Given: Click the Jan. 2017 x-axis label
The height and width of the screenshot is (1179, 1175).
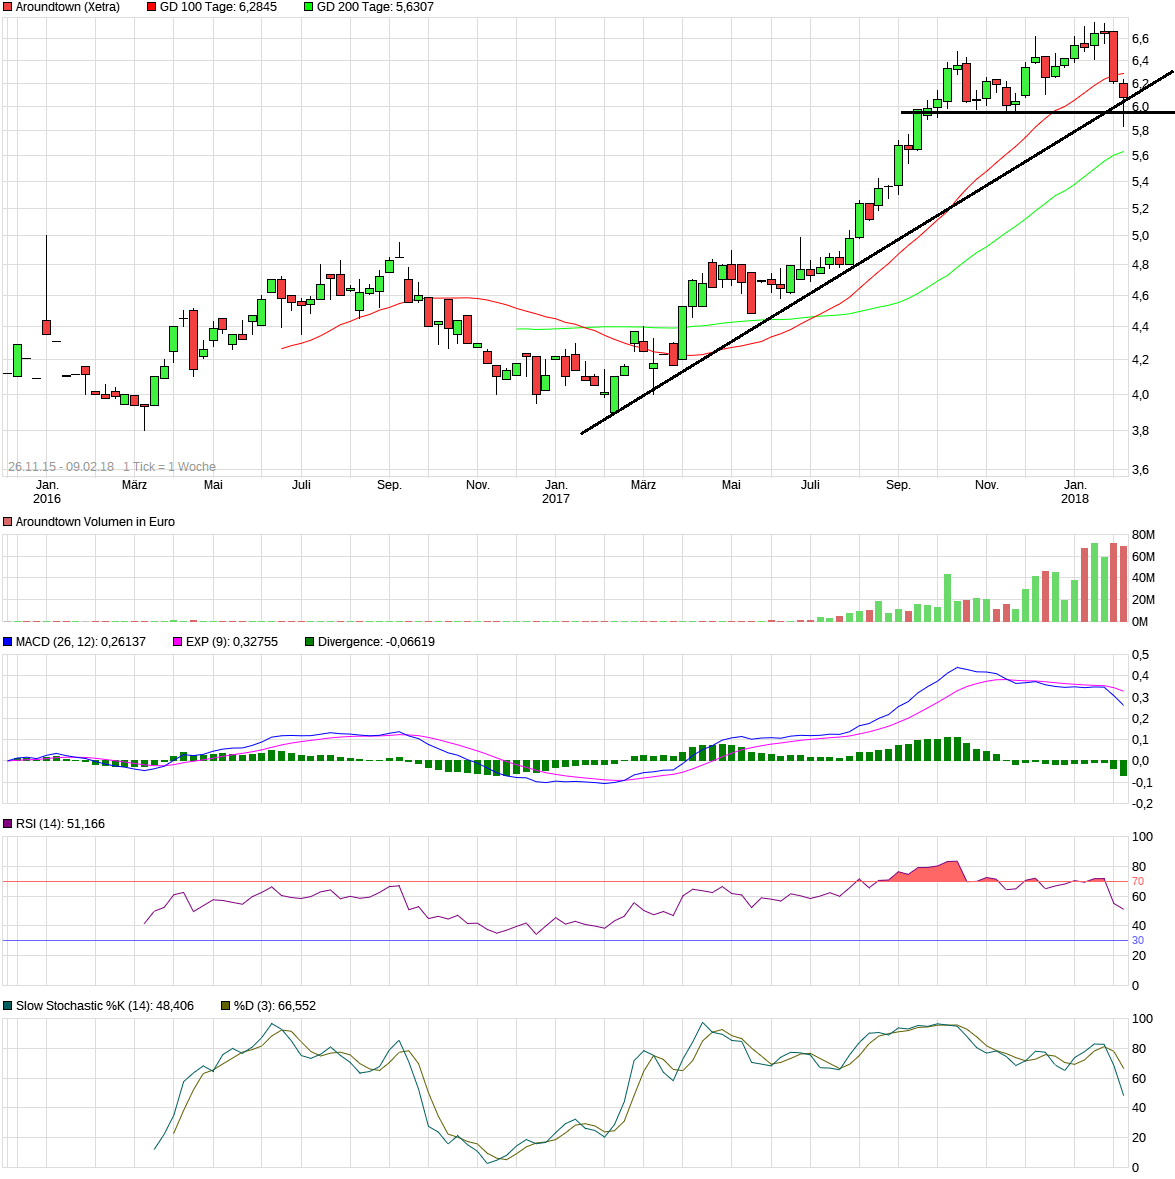Looking at the screenshot, I should (556, 491).
